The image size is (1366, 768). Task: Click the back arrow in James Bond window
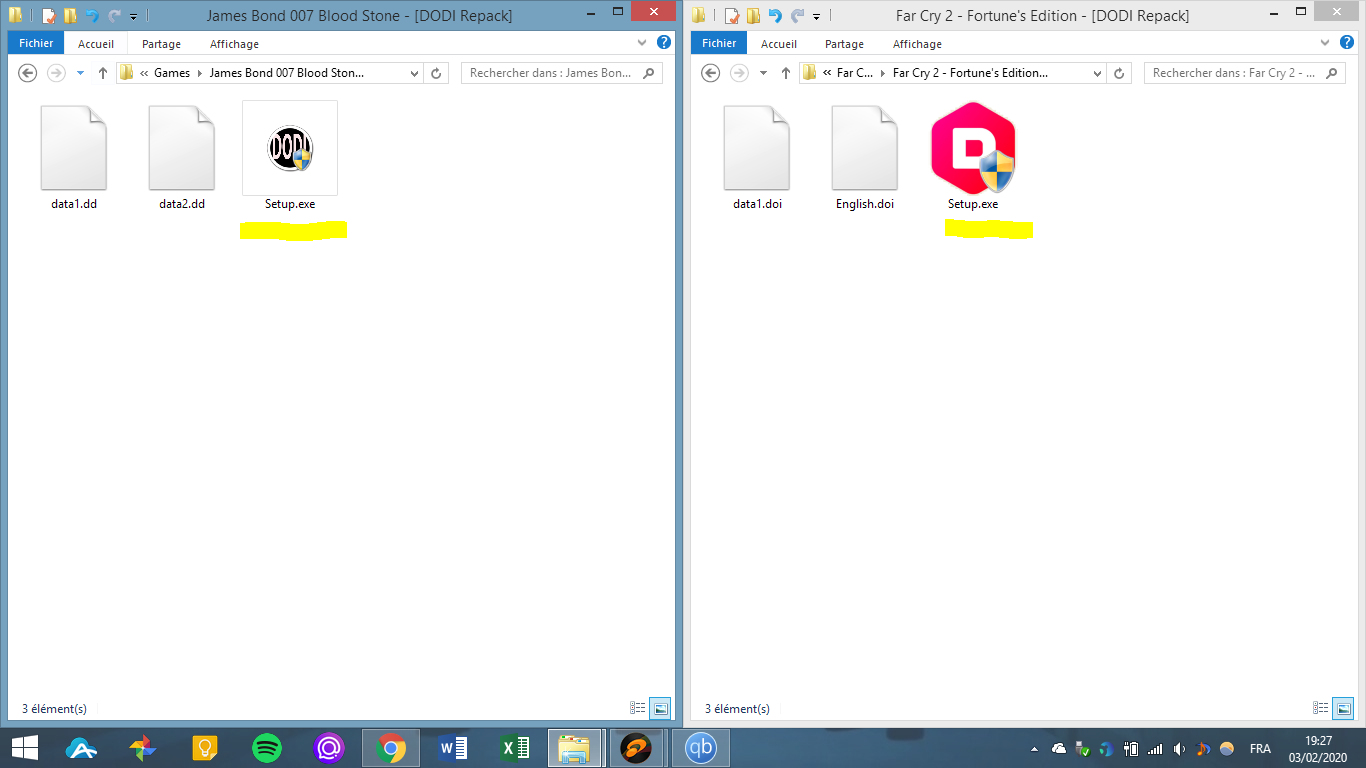[x=28, y=73]
